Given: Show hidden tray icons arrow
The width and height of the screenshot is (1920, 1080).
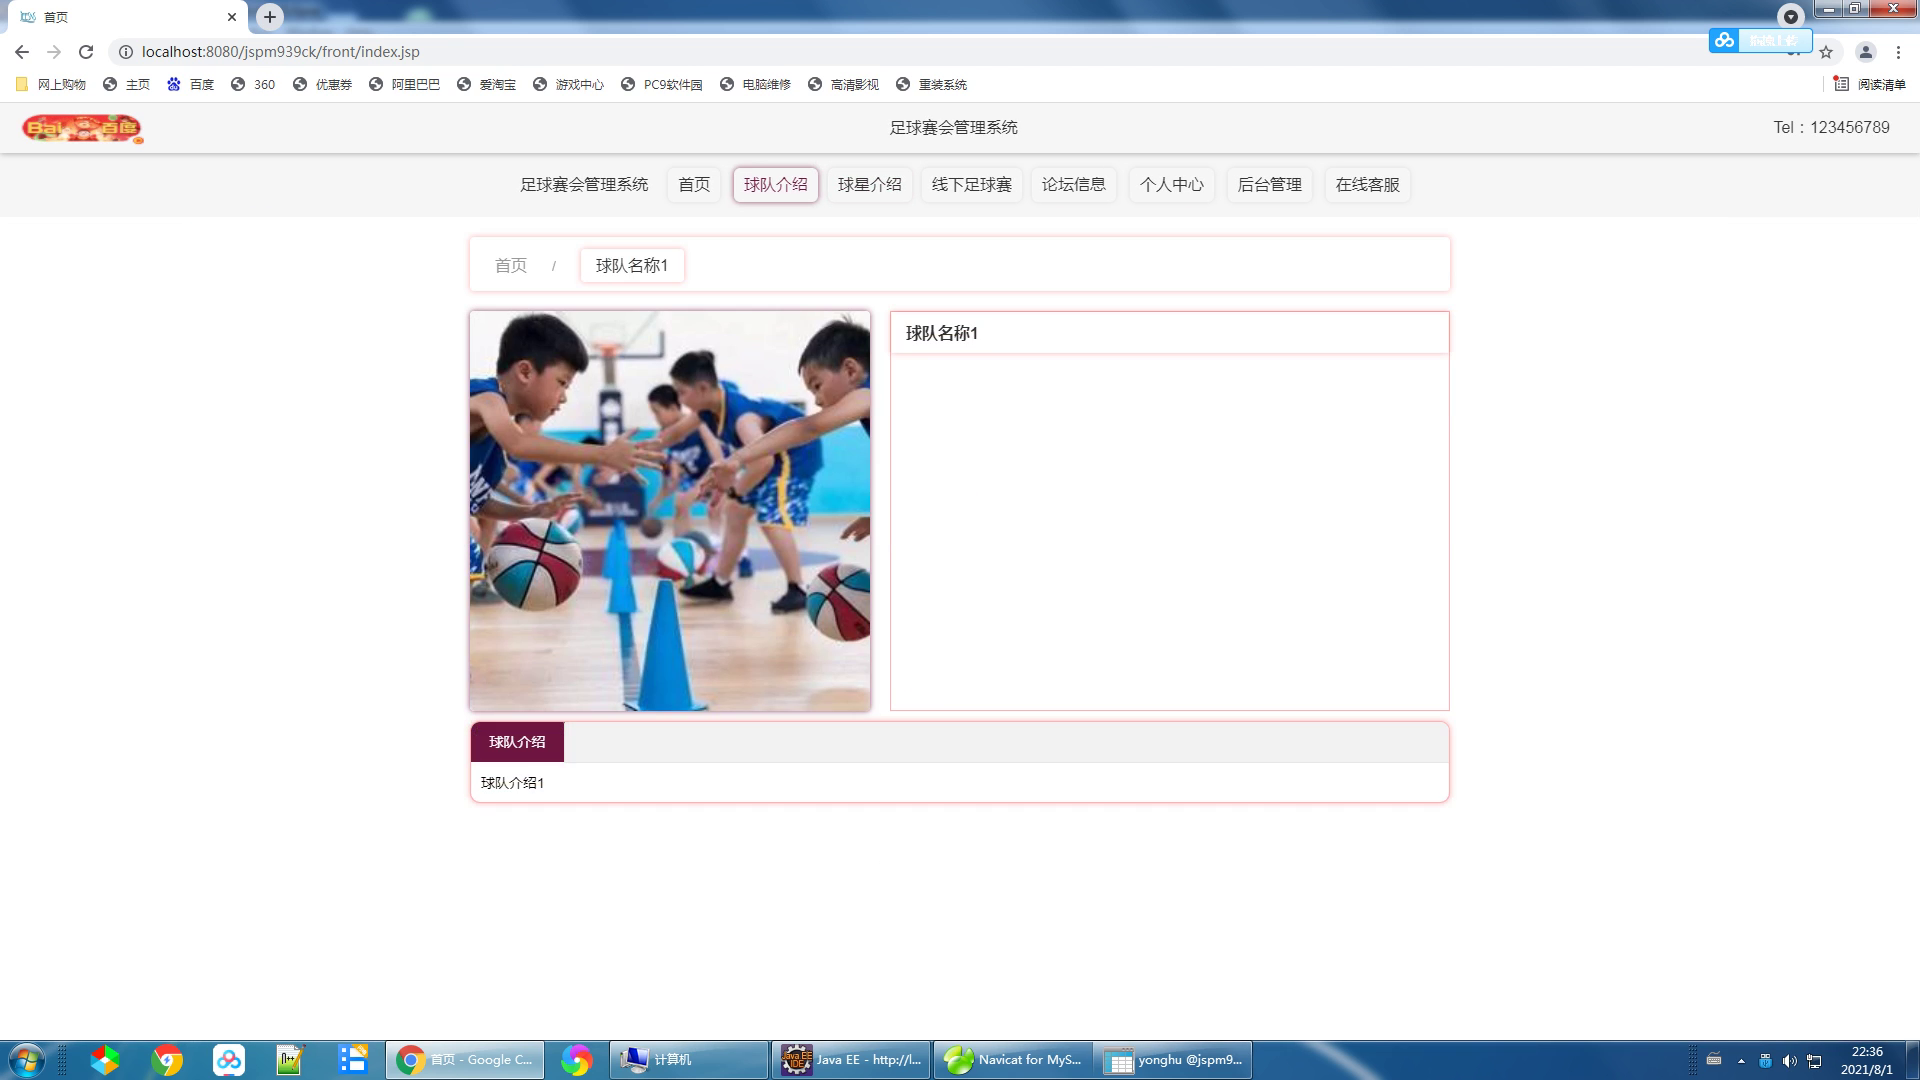Looking at the screenshot, I should (1741, 1061).
